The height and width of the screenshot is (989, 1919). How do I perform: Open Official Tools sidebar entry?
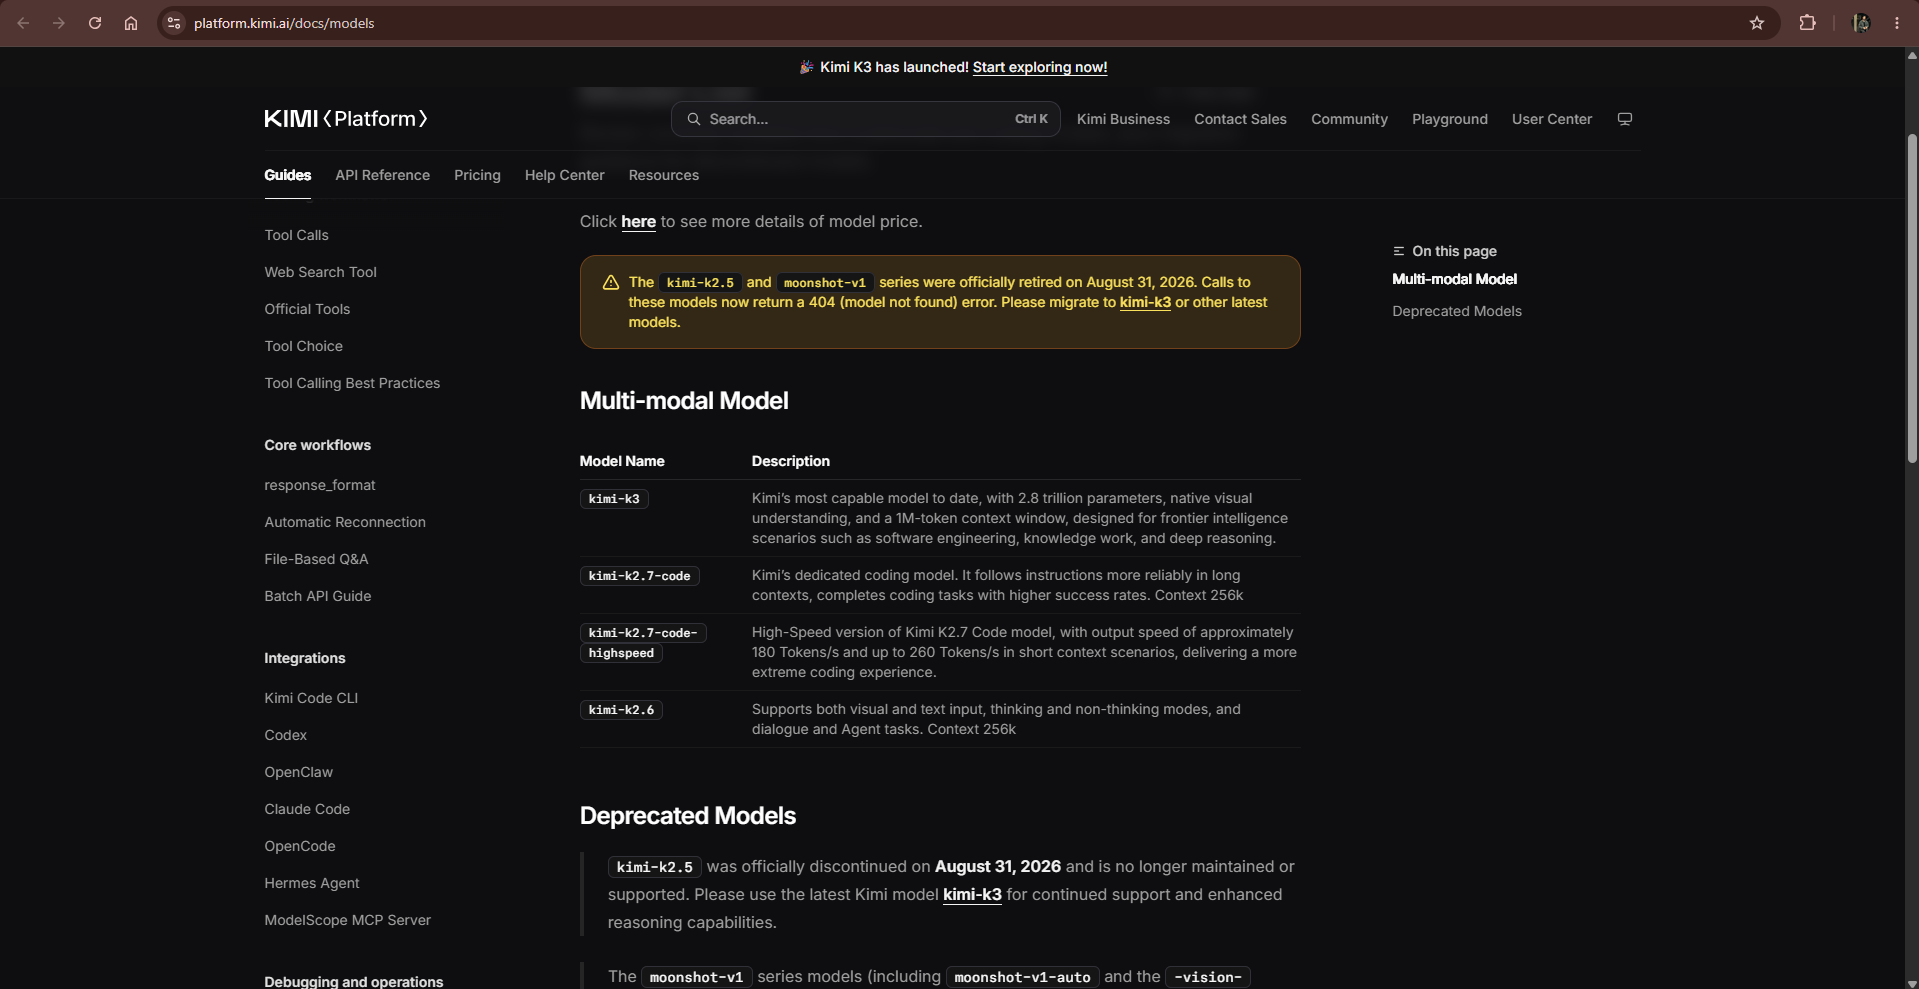pos(307,309)
